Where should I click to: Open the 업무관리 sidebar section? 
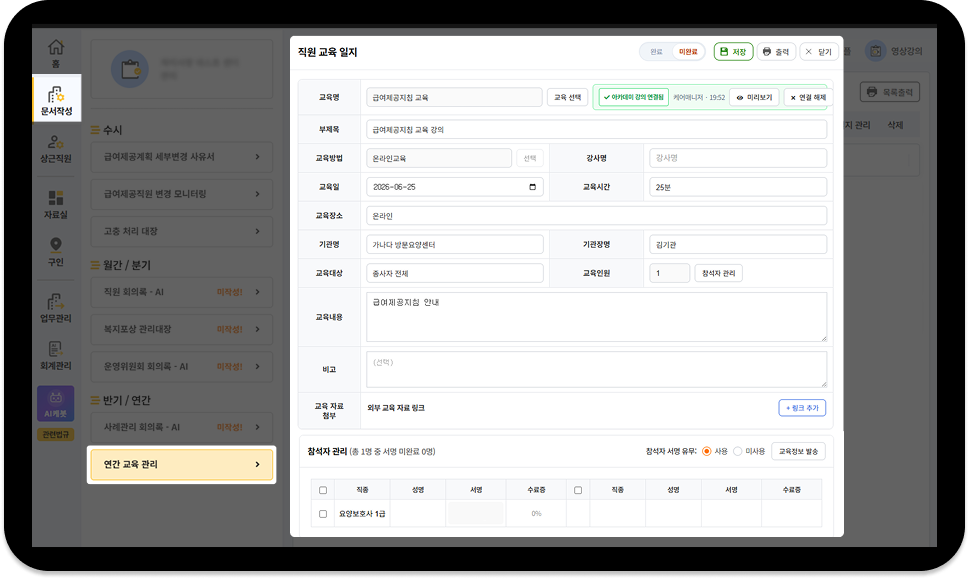[56, 308]
